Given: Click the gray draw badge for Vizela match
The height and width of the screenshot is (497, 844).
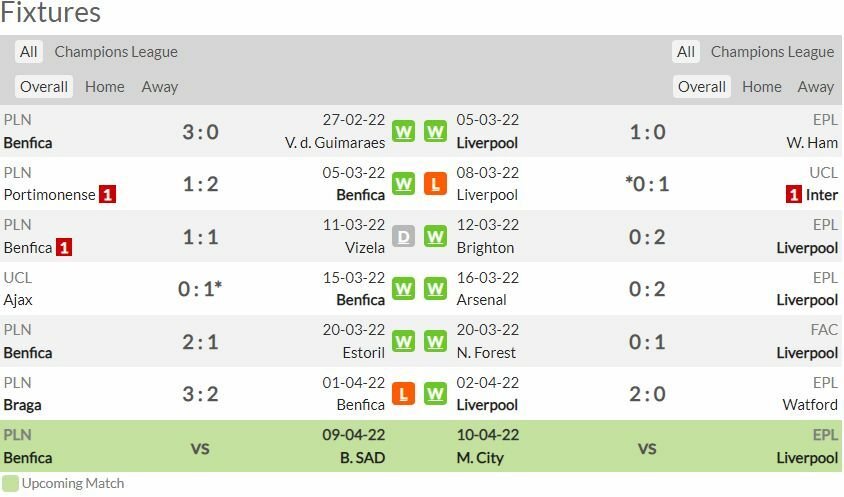Looking at the screenshot, I should pos(403,237).
